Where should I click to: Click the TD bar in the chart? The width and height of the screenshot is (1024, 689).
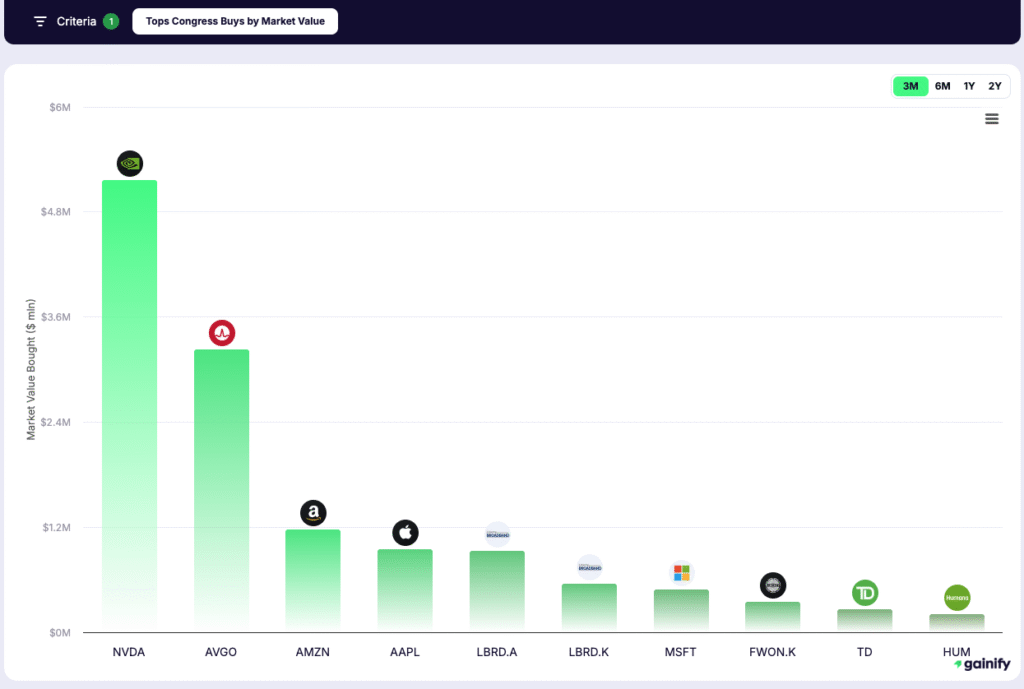(865, 620)
